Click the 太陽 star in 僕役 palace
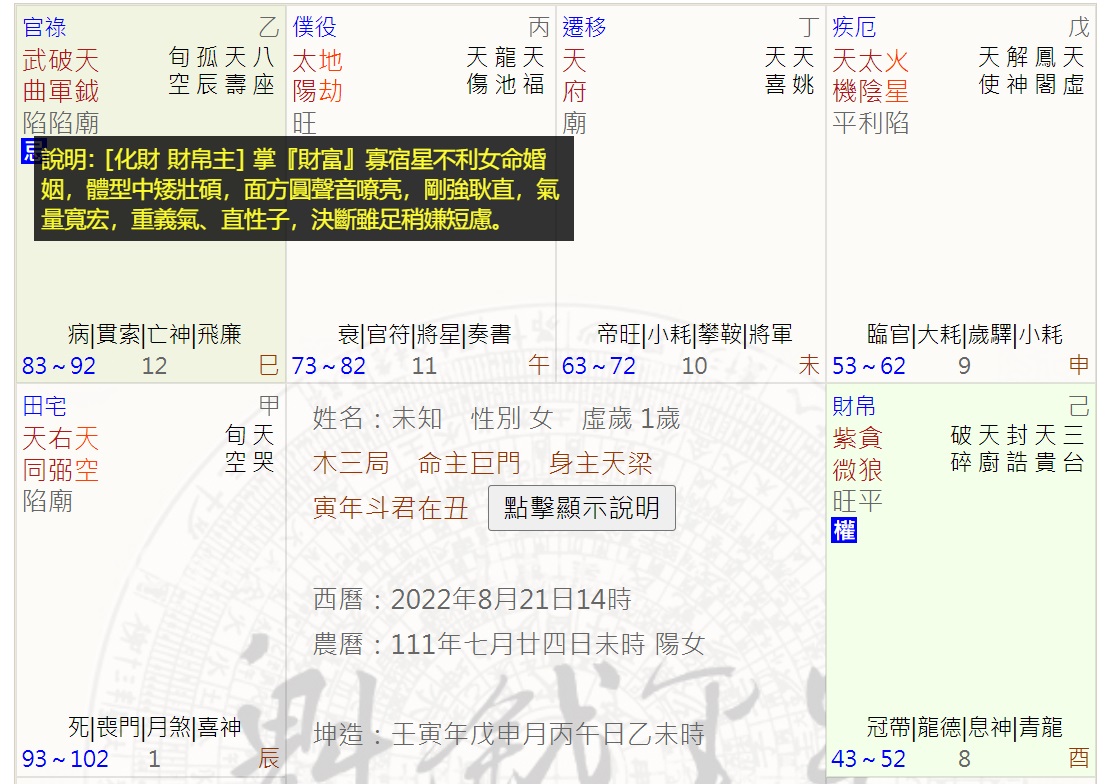 (x=305, y=75)
